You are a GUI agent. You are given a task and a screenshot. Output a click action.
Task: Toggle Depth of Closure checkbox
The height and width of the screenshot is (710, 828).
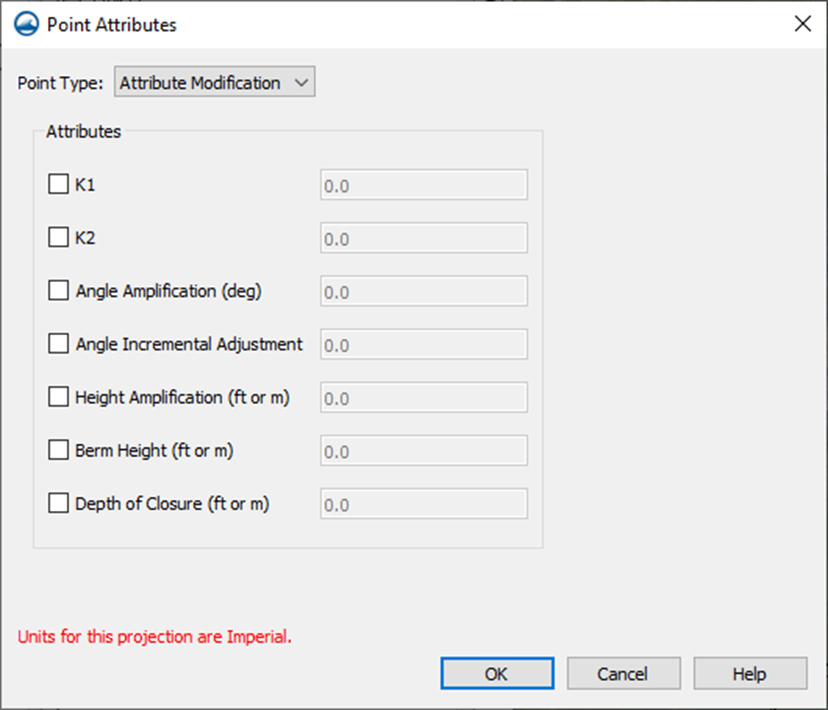tap(58, 504)
